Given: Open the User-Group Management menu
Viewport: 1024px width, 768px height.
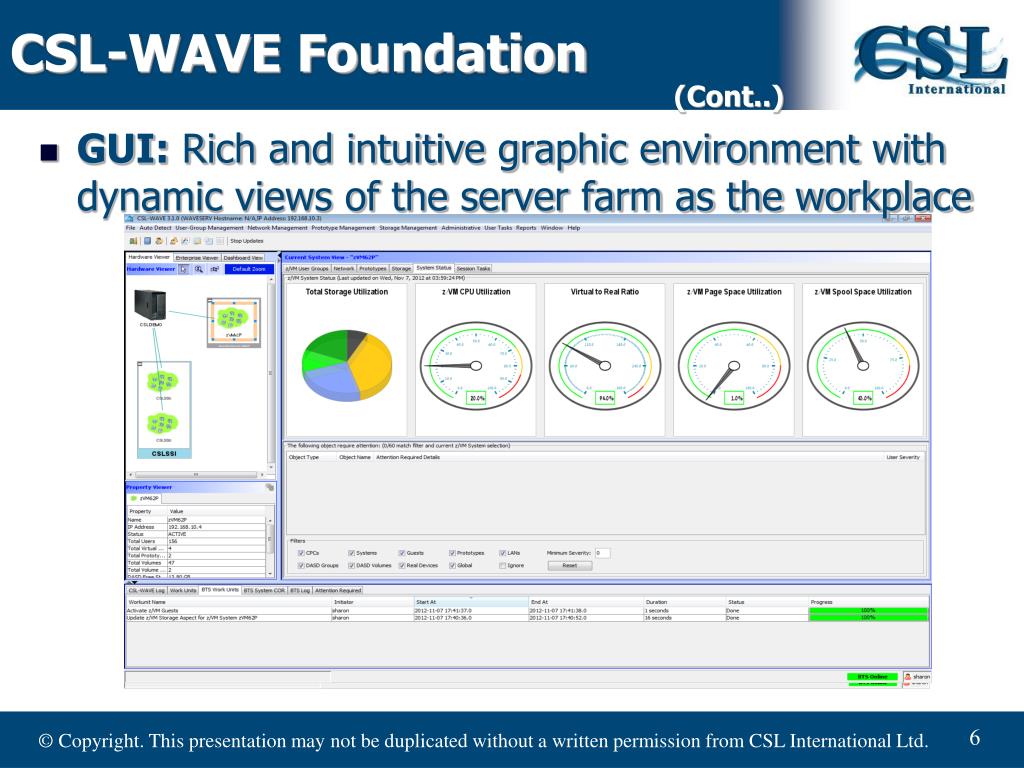Looking at the screenshot, I should 209,228.
